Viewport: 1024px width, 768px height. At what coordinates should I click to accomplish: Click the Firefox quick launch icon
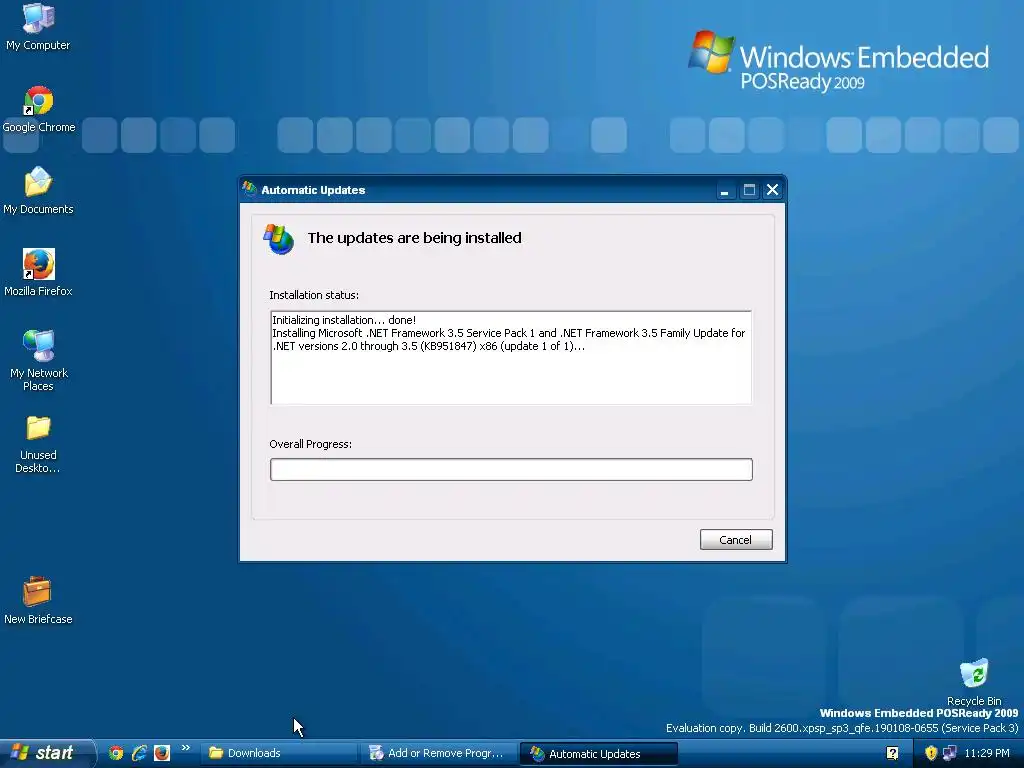[162, 753]
